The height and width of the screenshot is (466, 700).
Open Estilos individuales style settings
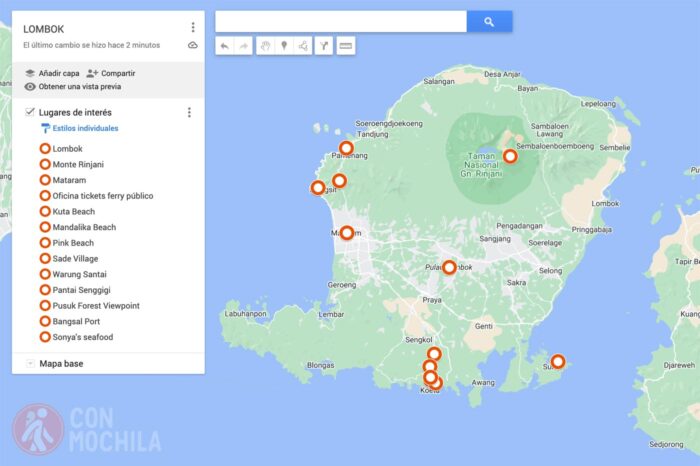tap(80, 128)
